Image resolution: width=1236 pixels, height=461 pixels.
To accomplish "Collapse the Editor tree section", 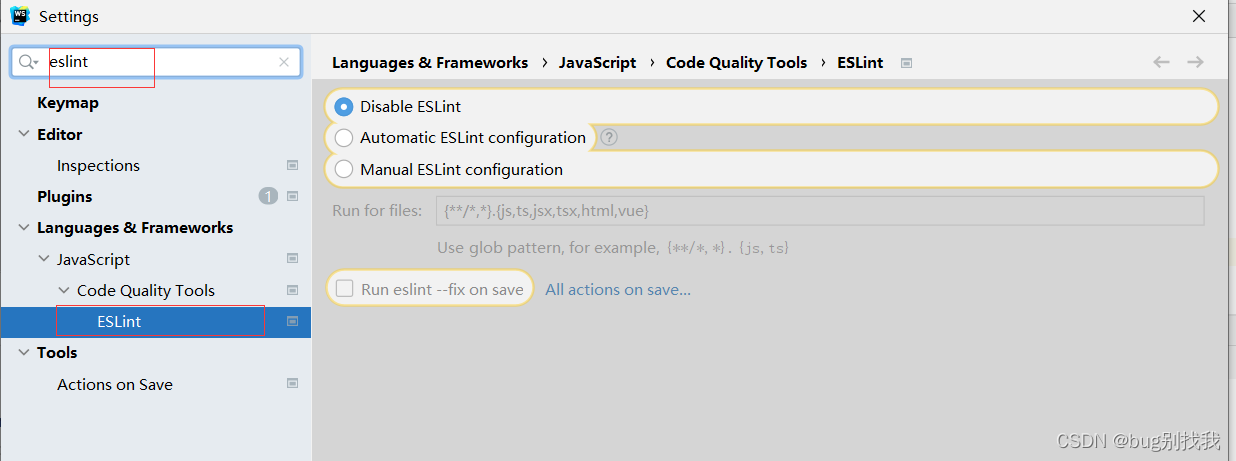I will (24, 134).
